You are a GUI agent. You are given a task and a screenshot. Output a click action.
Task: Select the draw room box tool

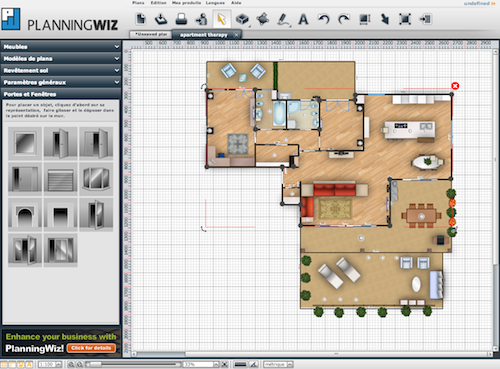pyautogui.click(x=242, y=19)
